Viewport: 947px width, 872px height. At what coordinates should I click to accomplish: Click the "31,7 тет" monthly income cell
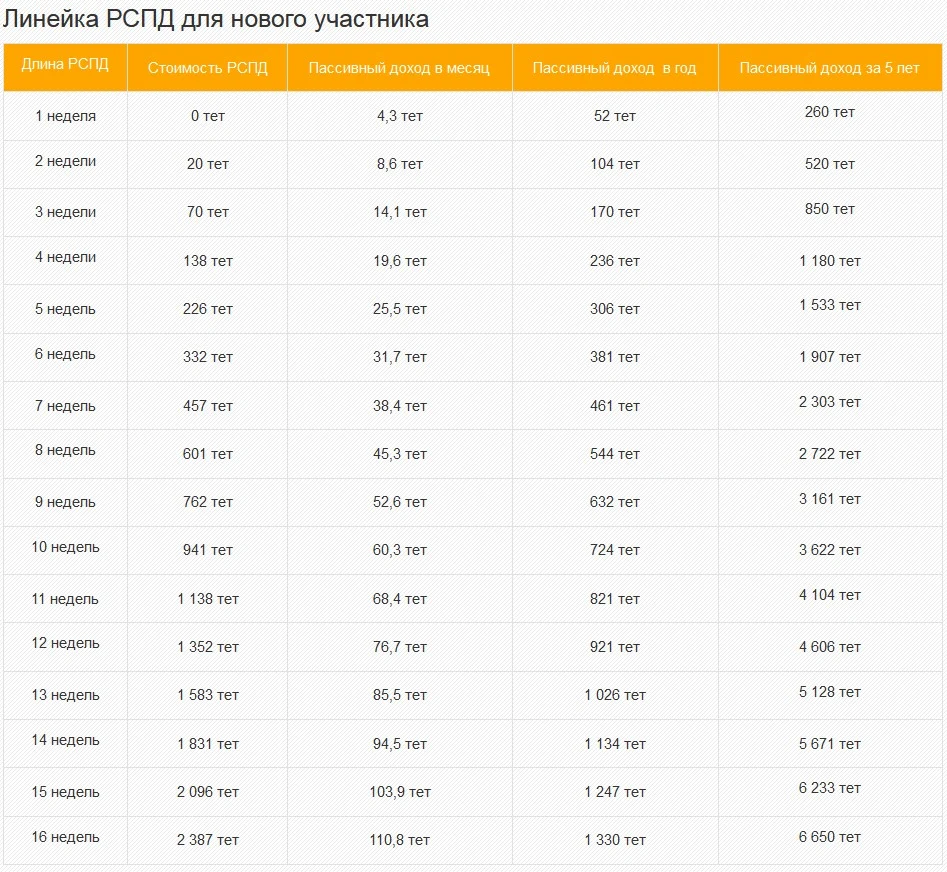click(399, 357)
